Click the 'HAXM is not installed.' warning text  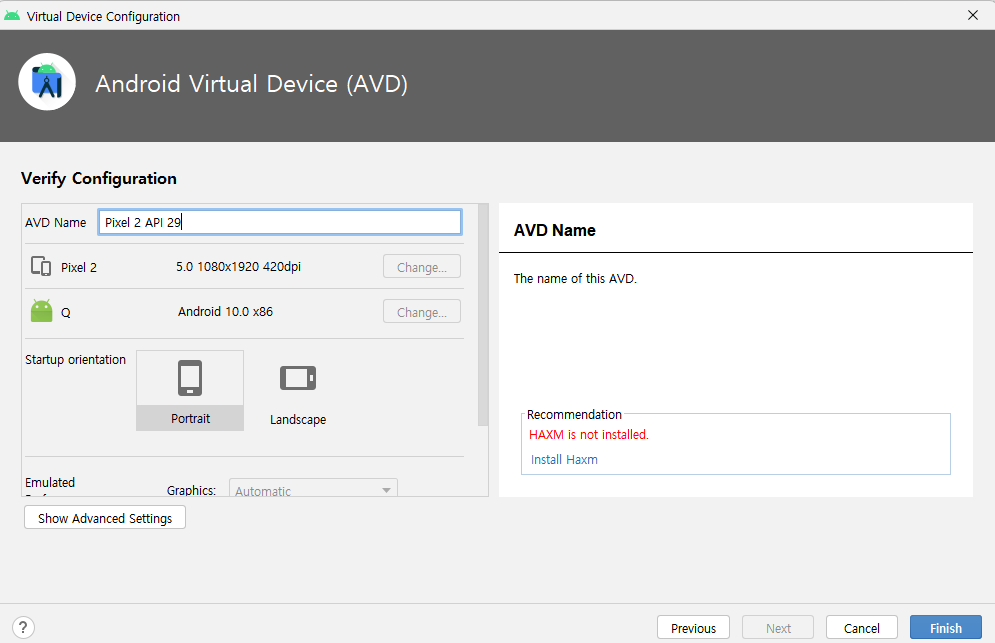[589, 435]
